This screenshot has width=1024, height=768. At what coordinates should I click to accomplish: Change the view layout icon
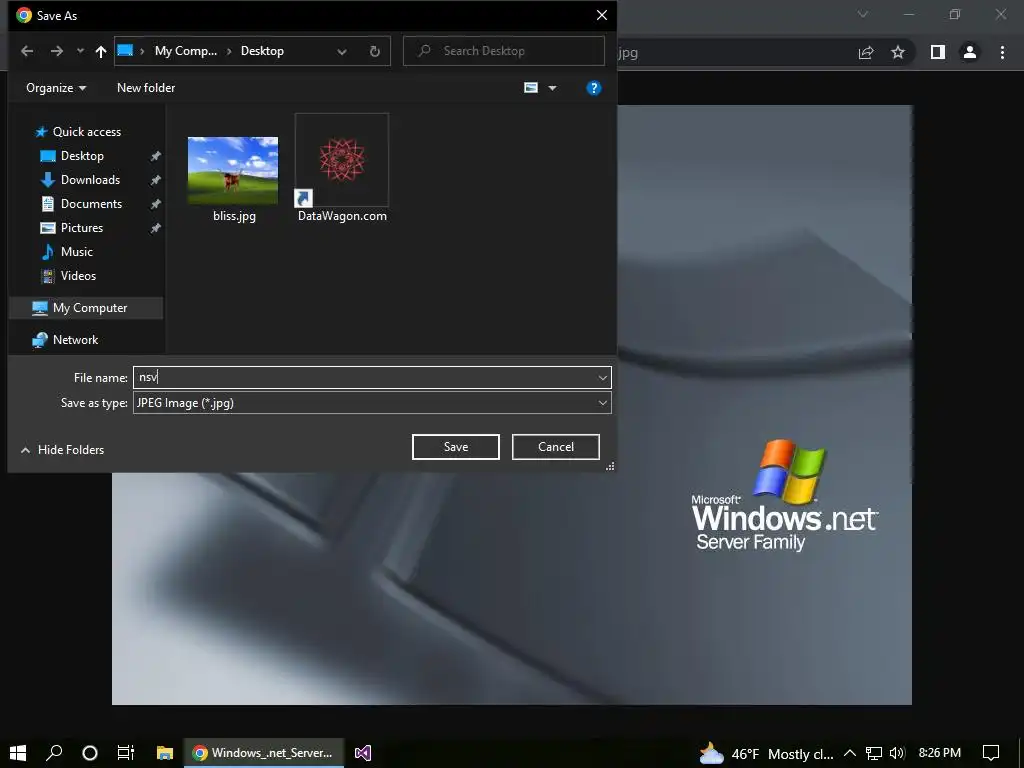click(x=531, y=88)
